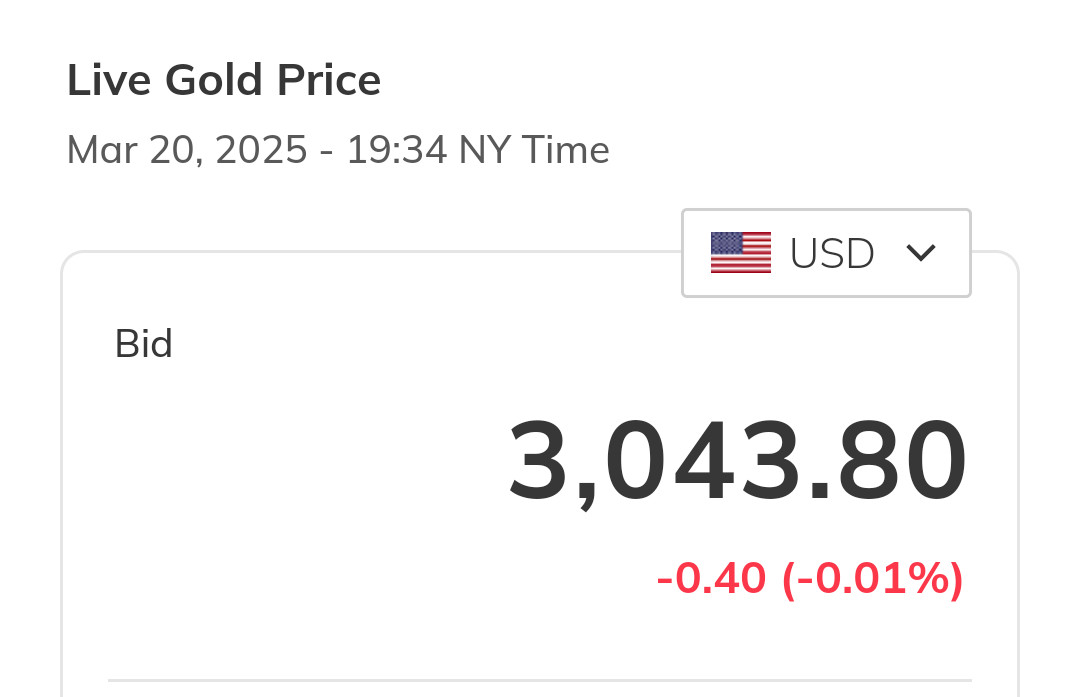The height and width of the screenshot is (697, 1080).
Task: Click the Live Gold Price heading
Action: pos(224,80)
